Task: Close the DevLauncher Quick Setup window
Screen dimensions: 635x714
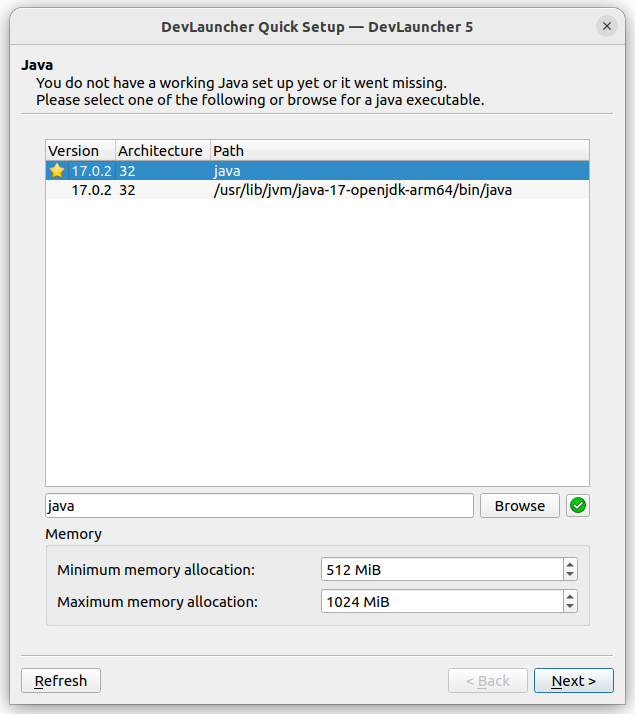Action: coord(607,27)
